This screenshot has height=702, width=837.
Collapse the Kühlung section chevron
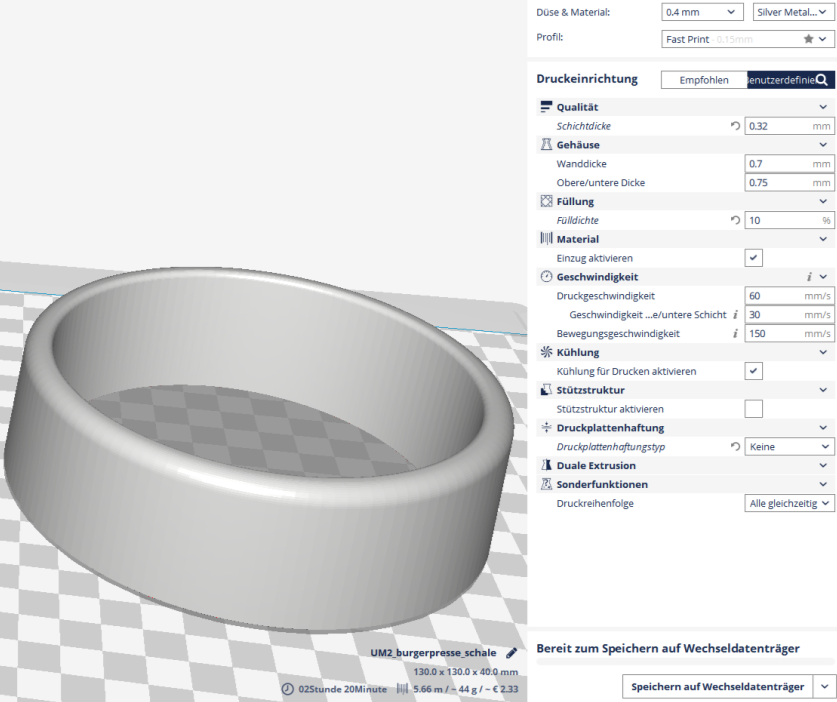tap(823, 352)
